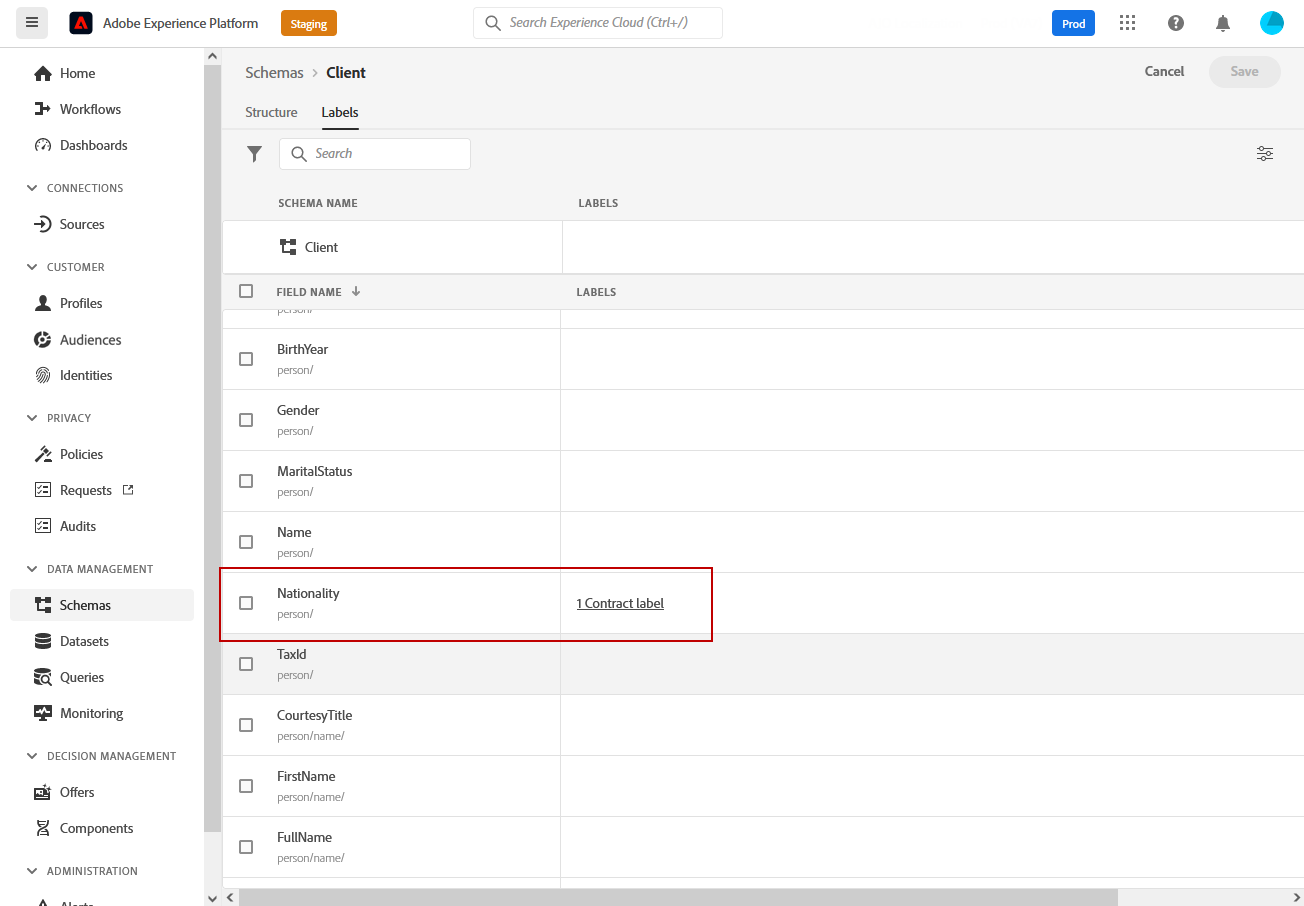This screenshot has width=1304, height=906.
Task: Collapse the Connections section
Action: click(31, 188)
